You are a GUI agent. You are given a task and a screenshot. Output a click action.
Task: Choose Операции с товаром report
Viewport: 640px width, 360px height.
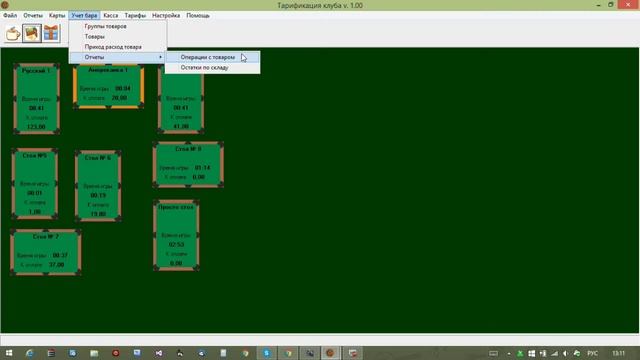[x=212, y=58]
